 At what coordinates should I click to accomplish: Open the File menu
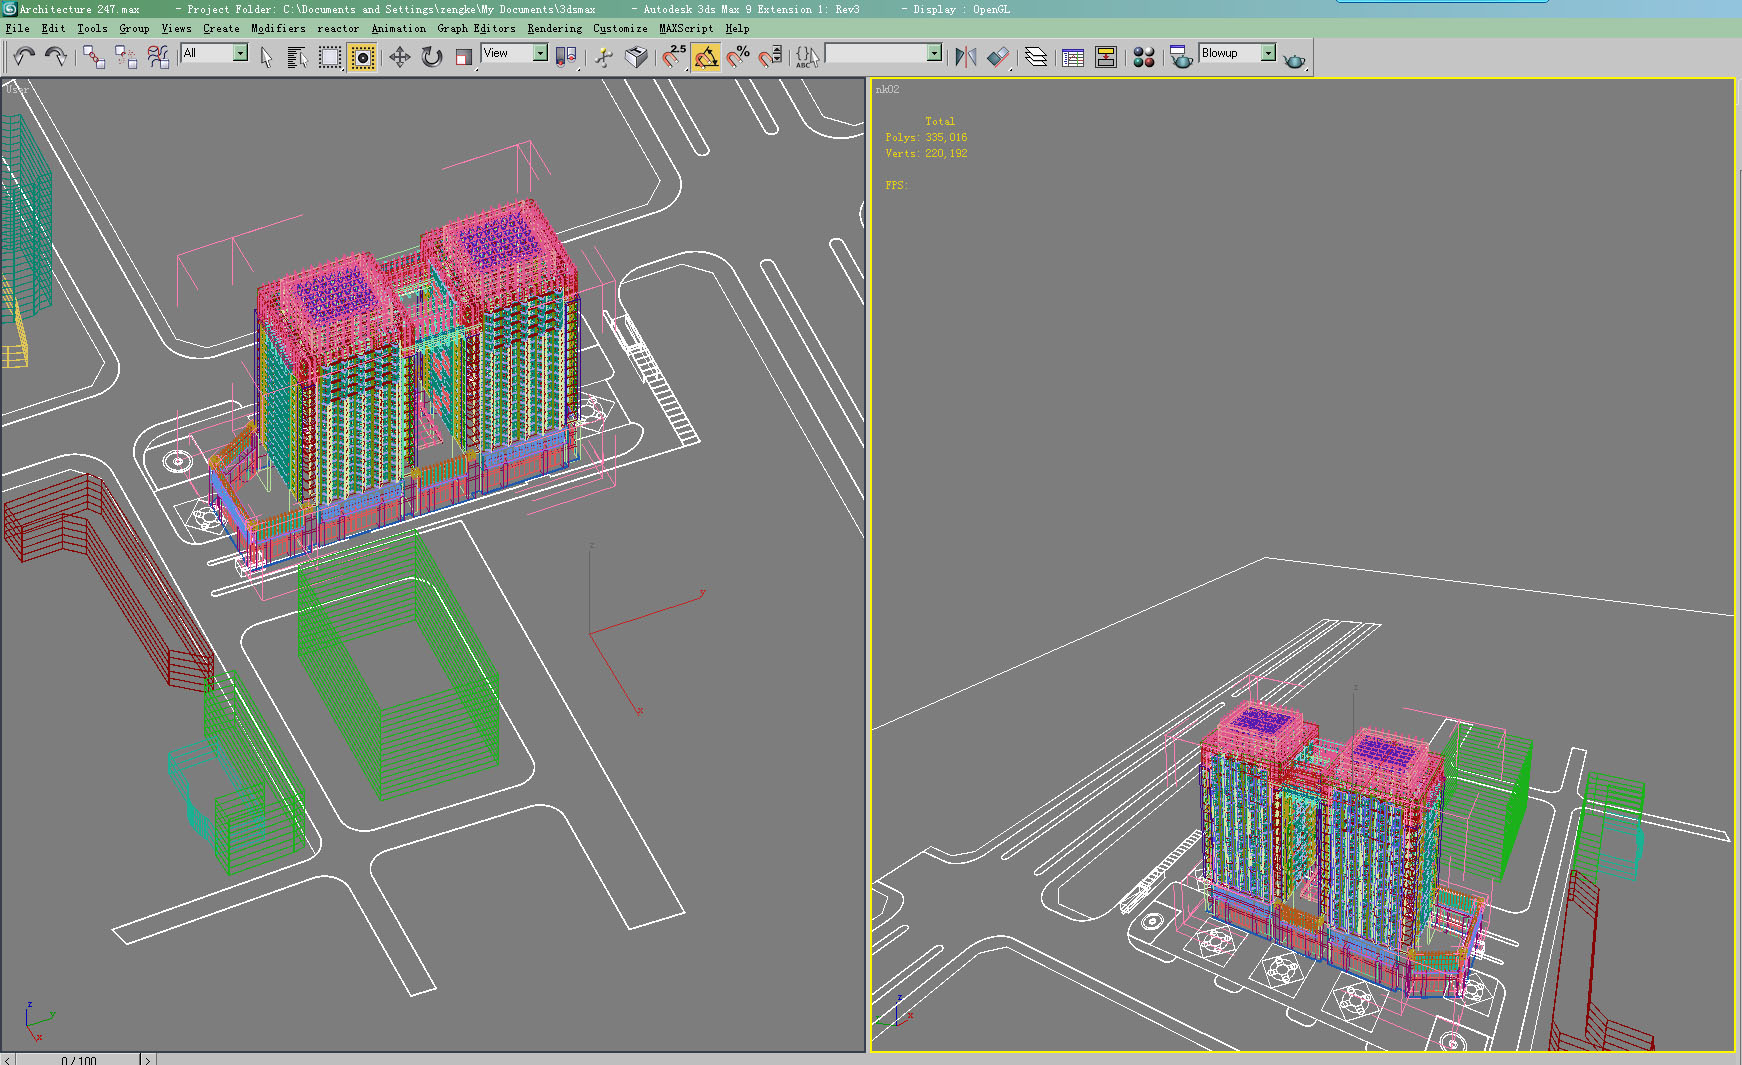click(x=17, y=29)
